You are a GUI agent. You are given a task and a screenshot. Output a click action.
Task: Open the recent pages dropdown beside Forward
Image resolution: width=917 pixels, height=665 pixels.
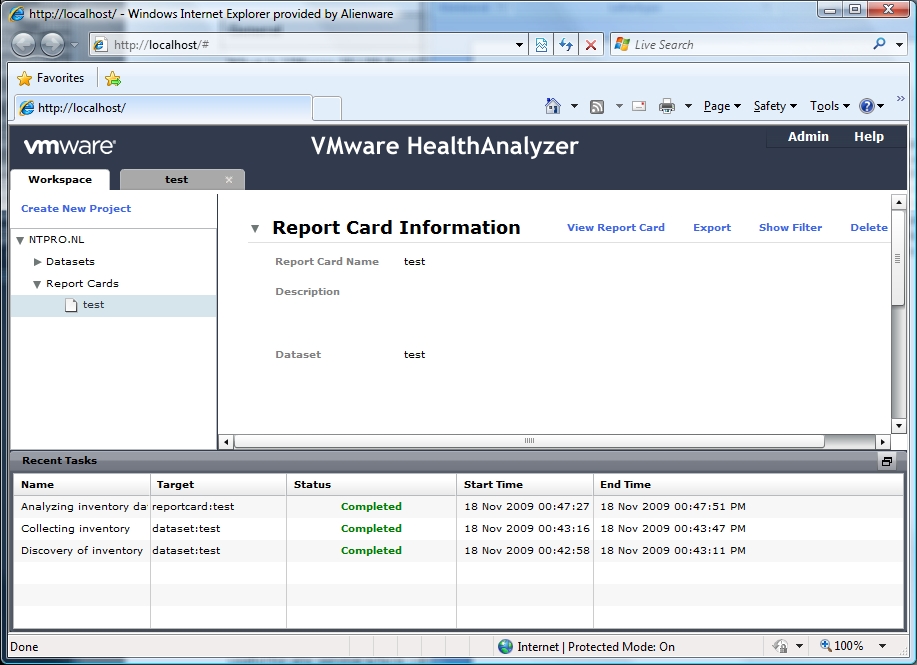coord(74,45)
